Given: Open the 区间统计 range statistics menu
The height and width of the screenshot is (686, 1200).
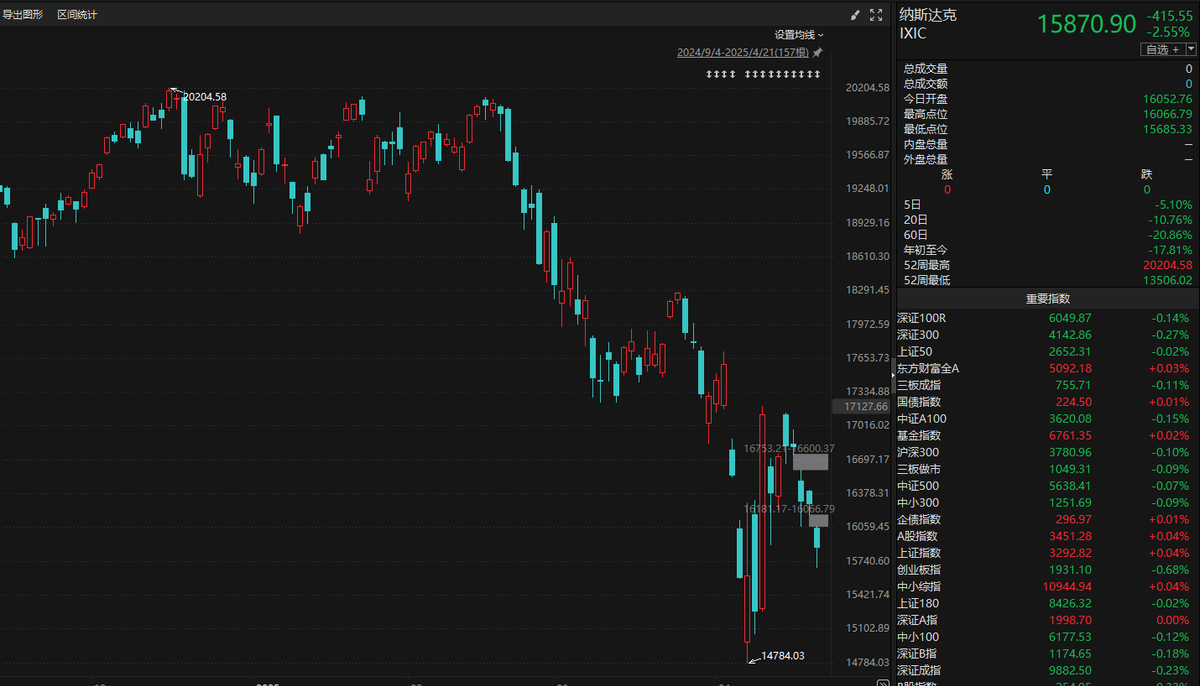Looking at the screenshot, I should 77,15.
